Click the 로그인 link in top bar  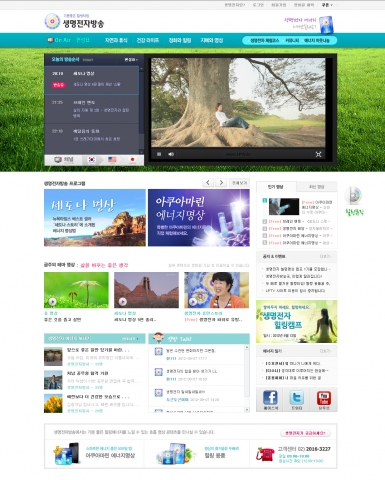258,5
